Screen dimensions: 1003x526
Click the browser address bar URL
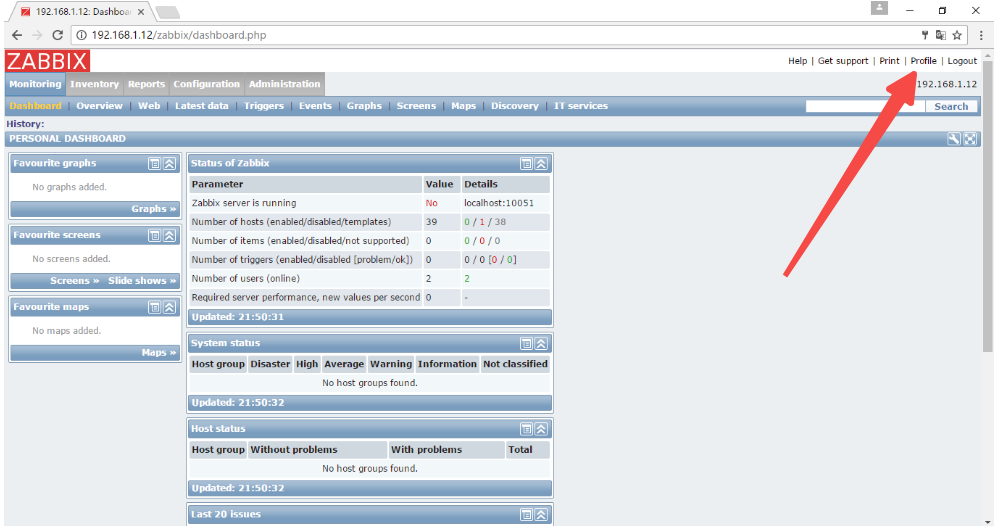(x=179, y=35)
